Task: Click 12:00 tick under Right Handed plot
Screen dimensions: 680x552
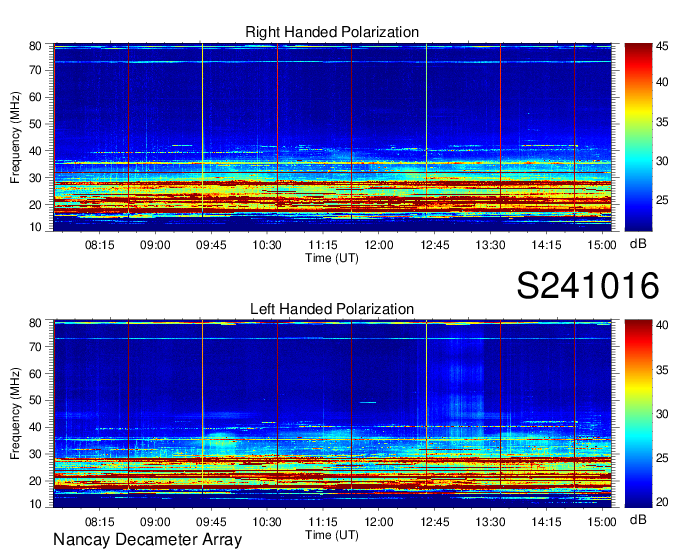Action: point(379,245)
